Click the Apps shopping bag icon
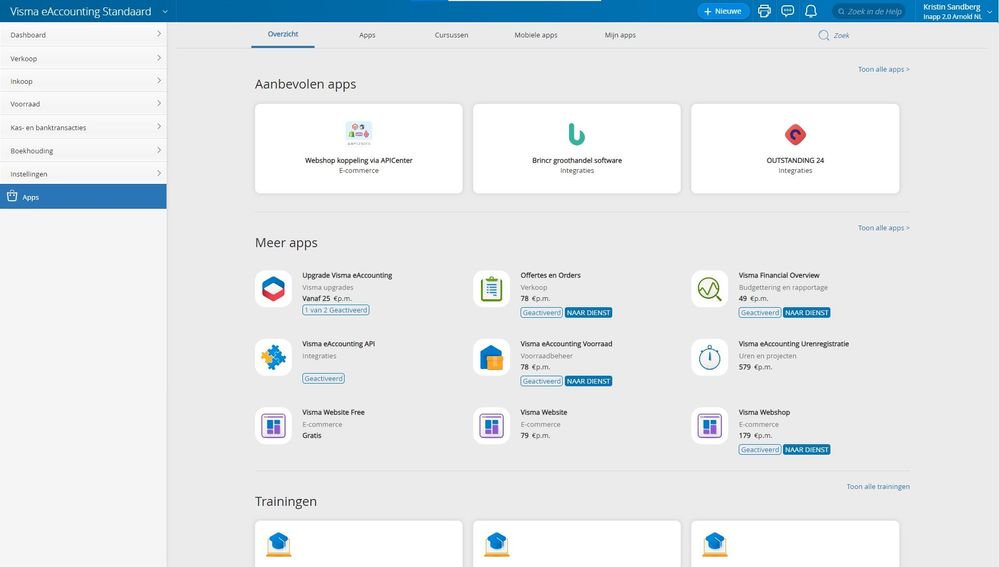Viewport: 999px width, 567px height. click(x=12, y=196)
